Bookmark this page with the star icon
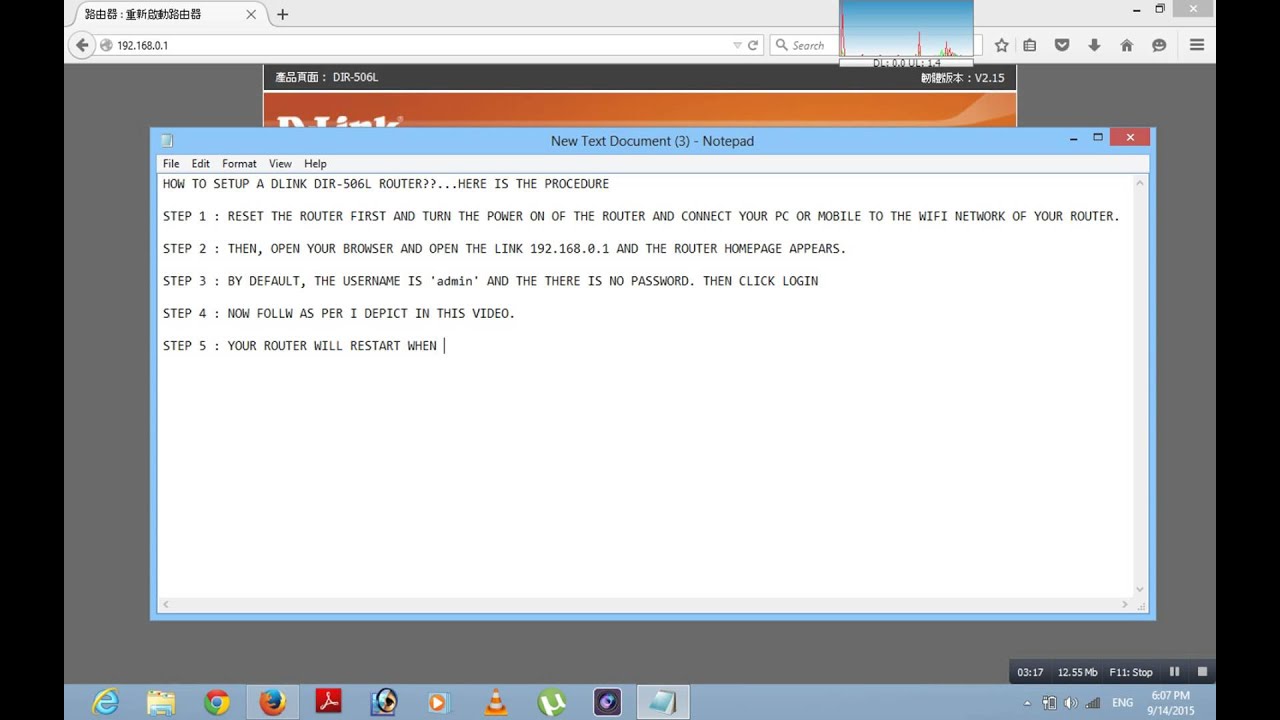This screenshot has width=1280, height=720. point(1001,45)
